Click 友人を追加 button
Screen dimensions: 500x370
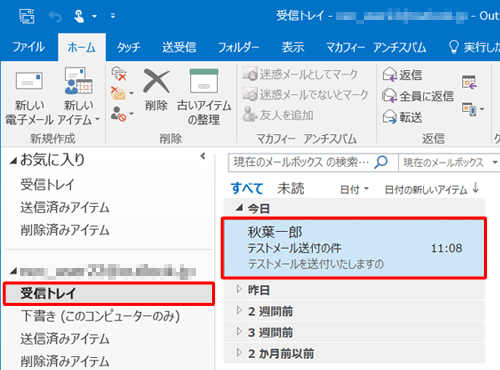278,115
